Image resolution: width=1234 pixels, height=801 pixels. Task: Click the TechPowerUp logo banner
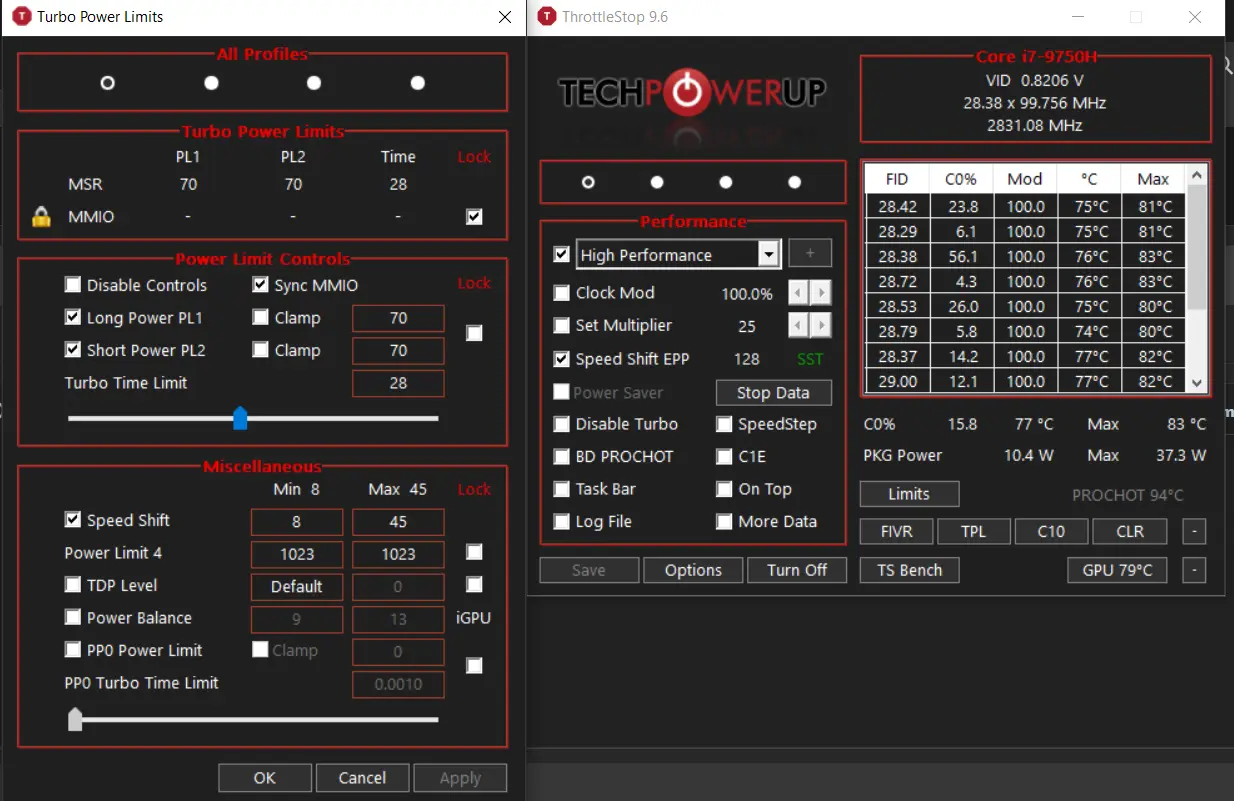click(x=692, y=94)
